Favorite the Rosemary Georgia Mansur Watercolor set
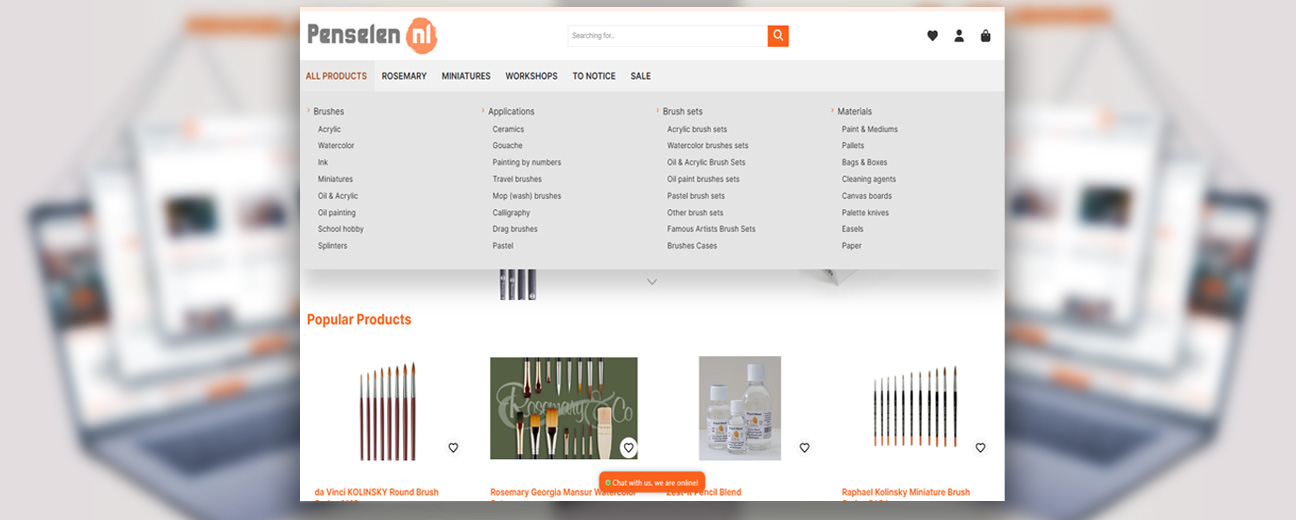The height and width of the screenshot is (520, 1296). [628, 448]
